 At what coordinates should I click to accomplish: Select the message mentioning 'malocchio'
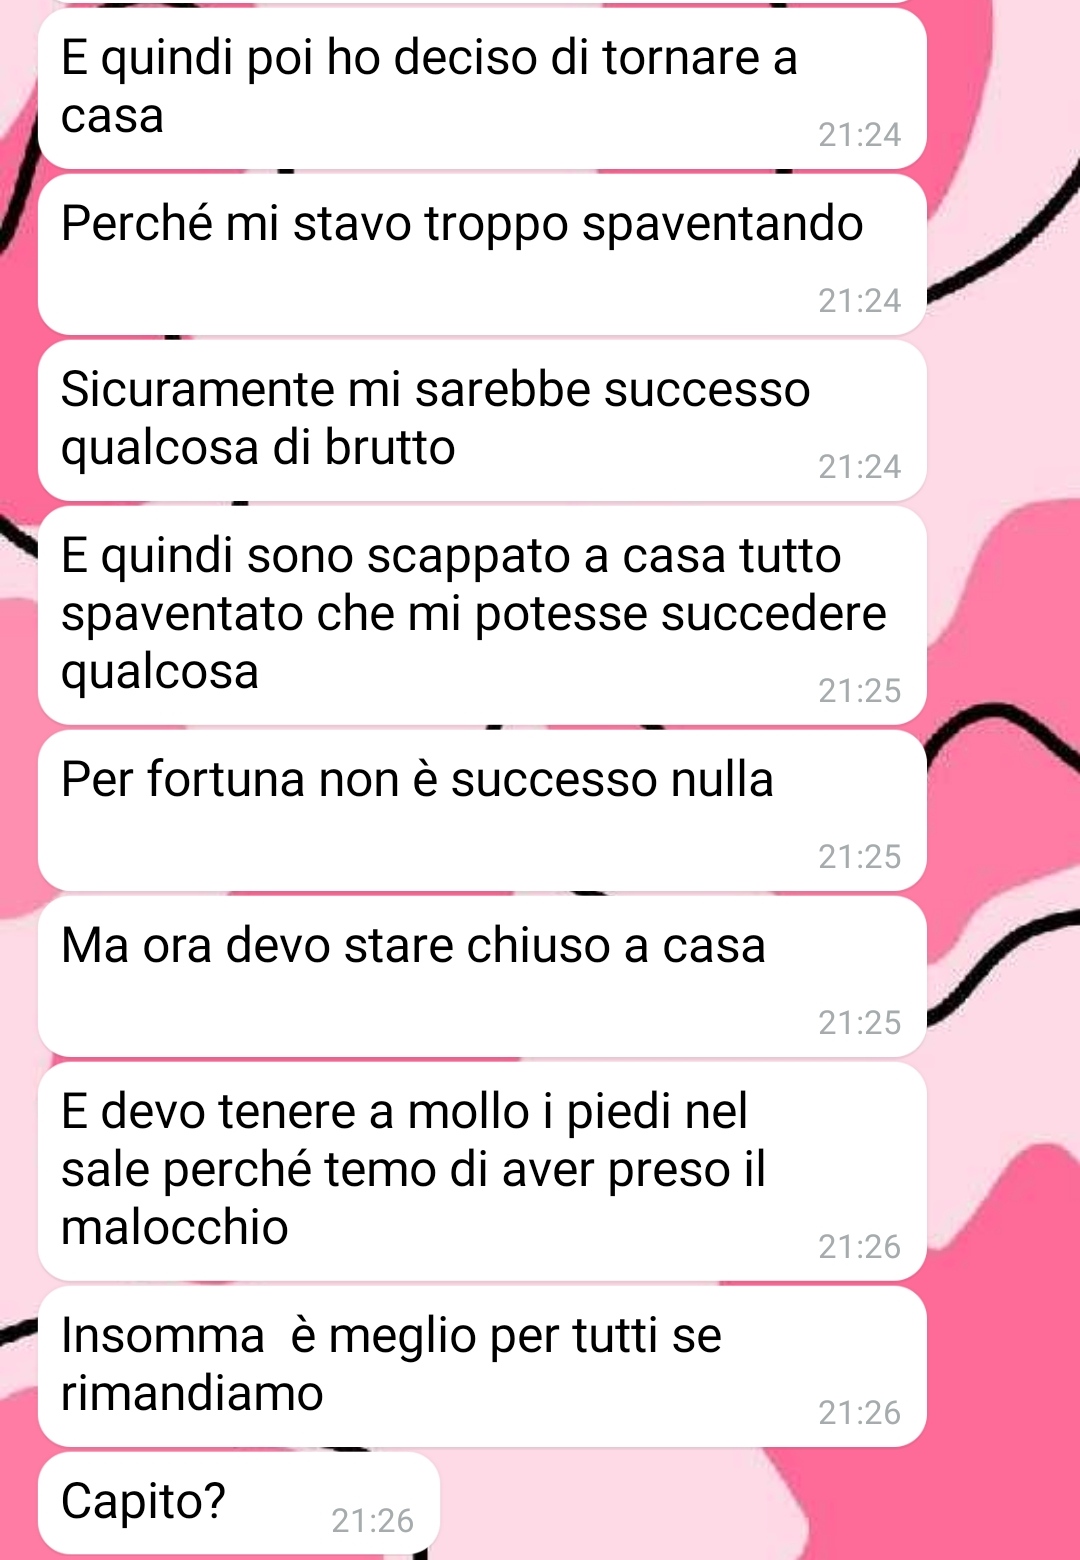[482, 1172]
